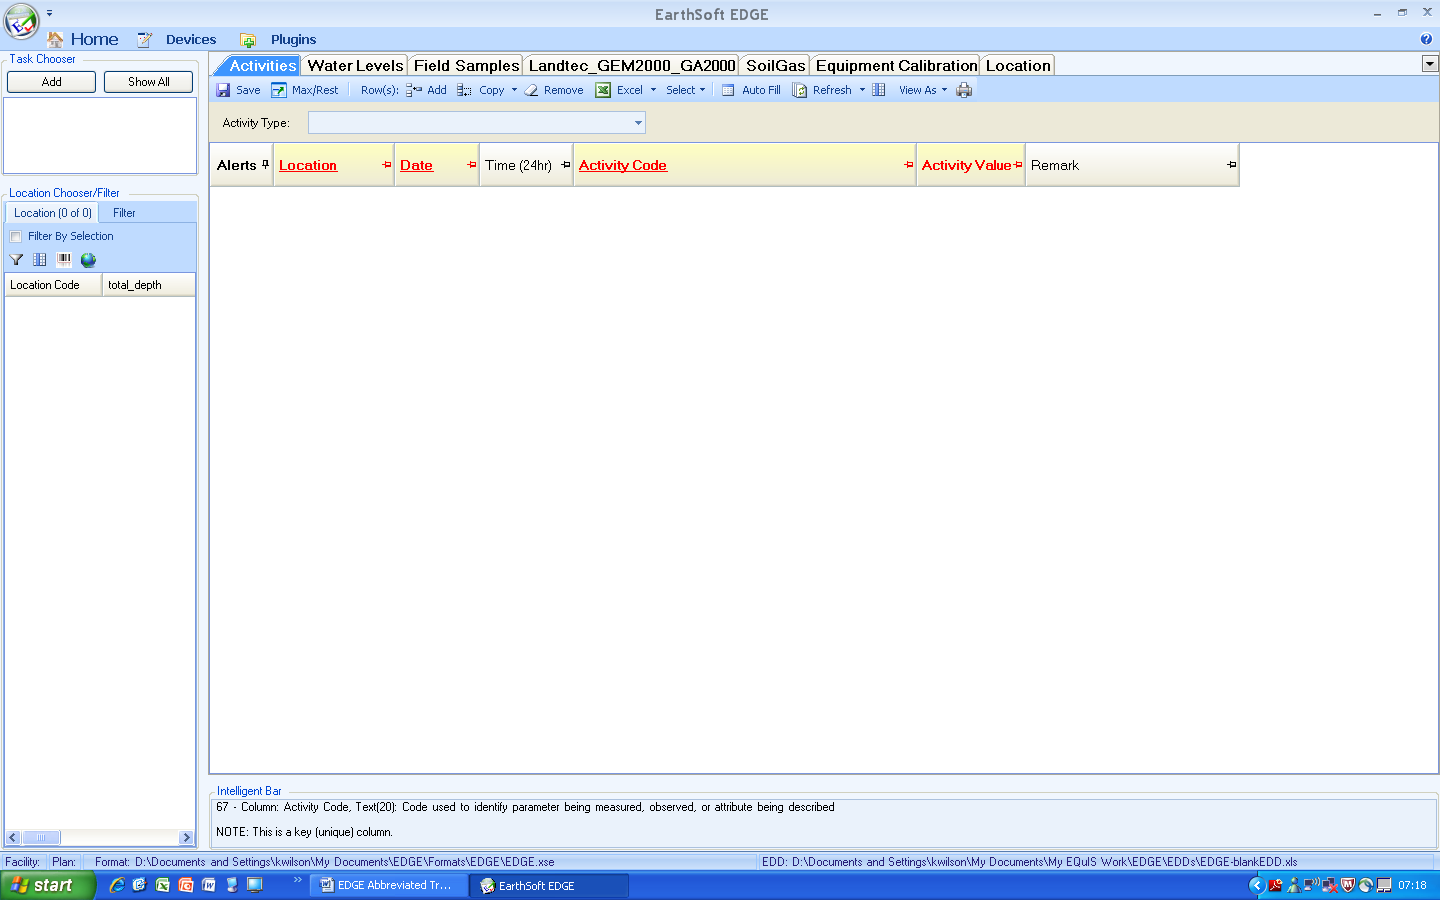Launch Internet Explorer from the quick launch
Image resolution: width=1440 pixels, height=900 pixels.
[117, 885]
